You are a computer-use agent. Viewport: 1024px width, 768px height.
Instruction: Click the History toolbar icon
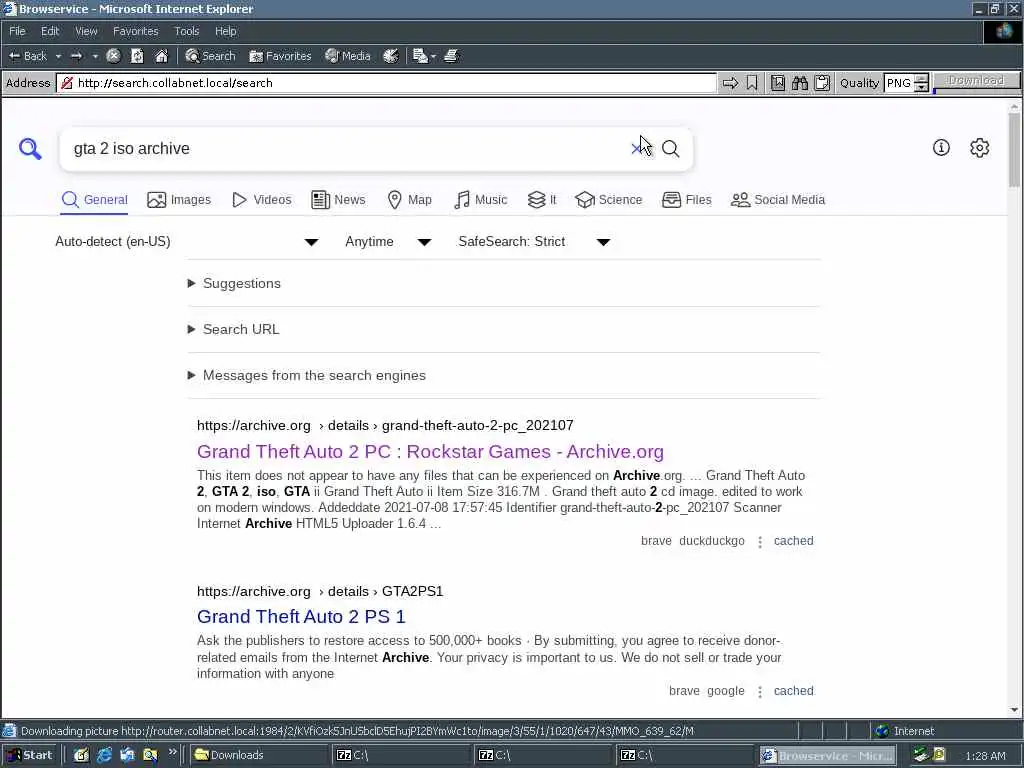[x=391, y=56]
